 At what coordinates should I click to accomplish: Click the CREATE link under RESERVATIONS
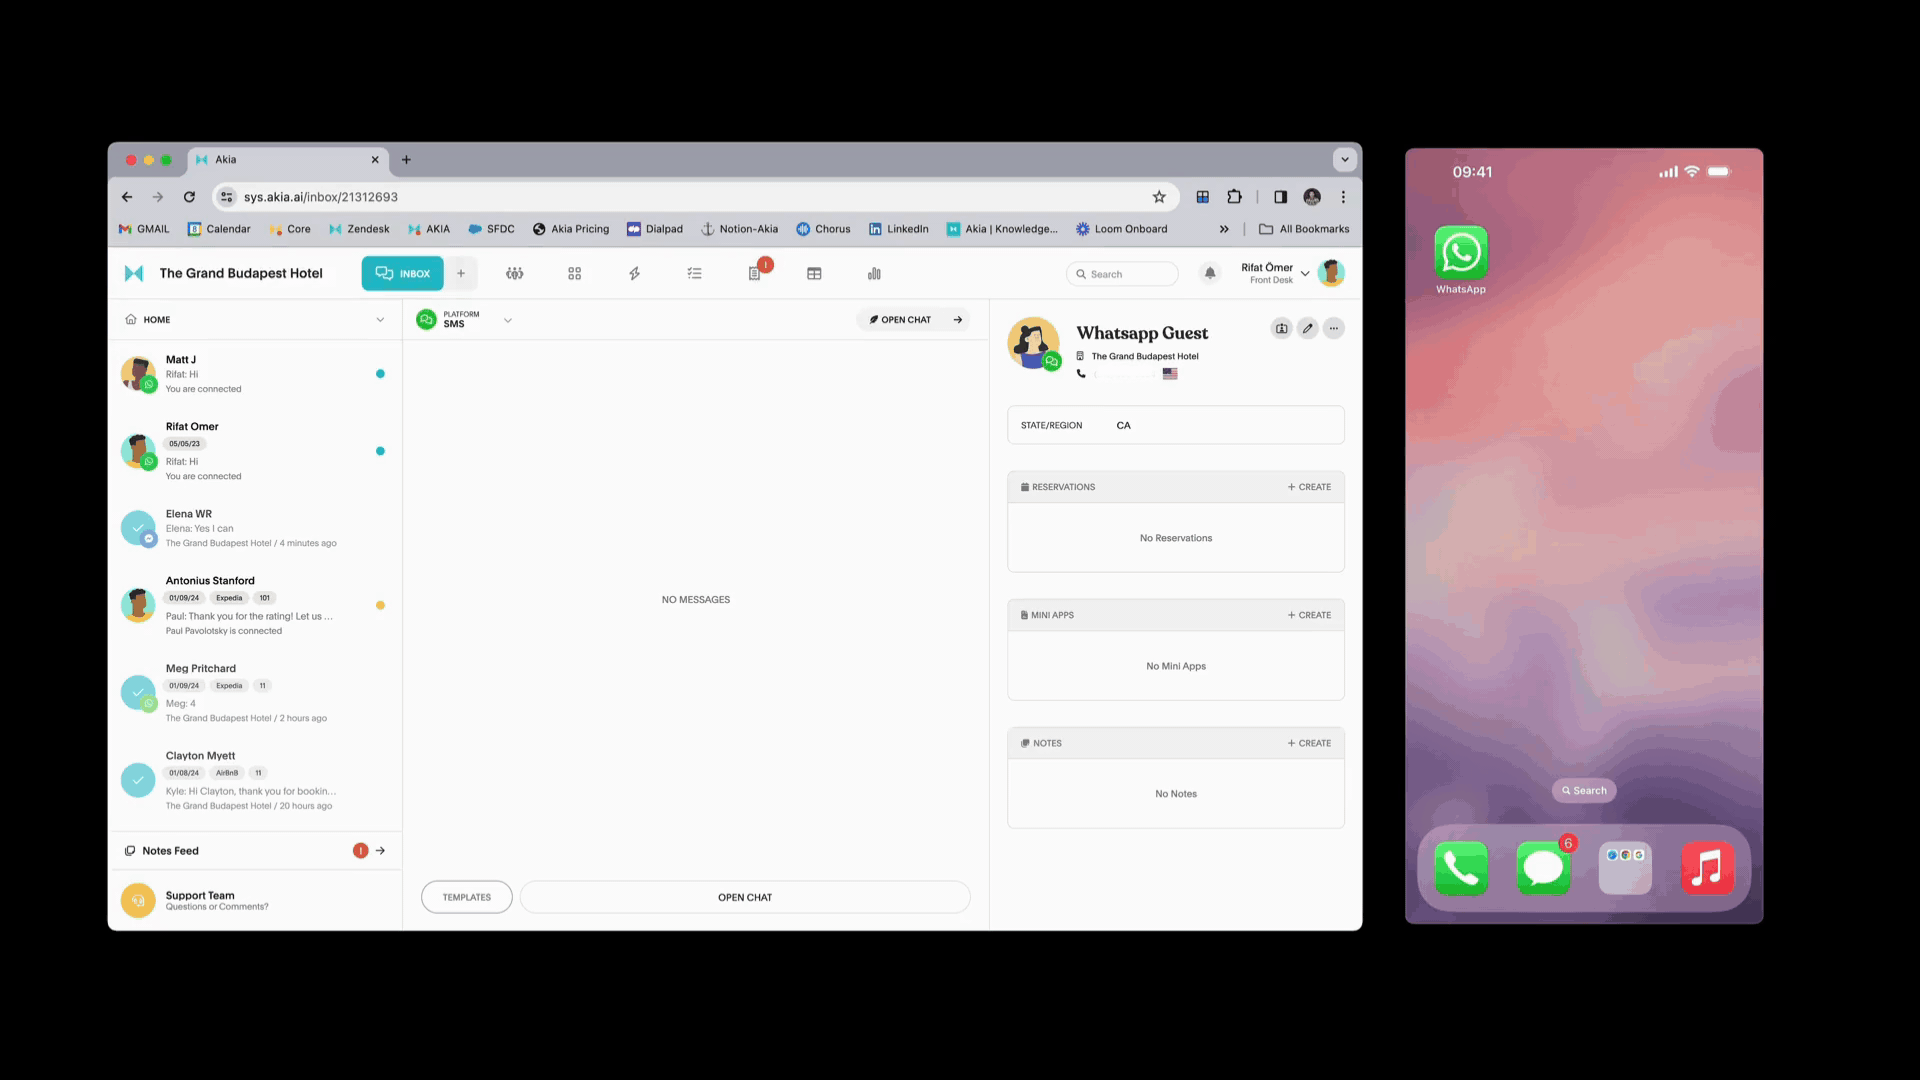click(x=1309, y=487)
